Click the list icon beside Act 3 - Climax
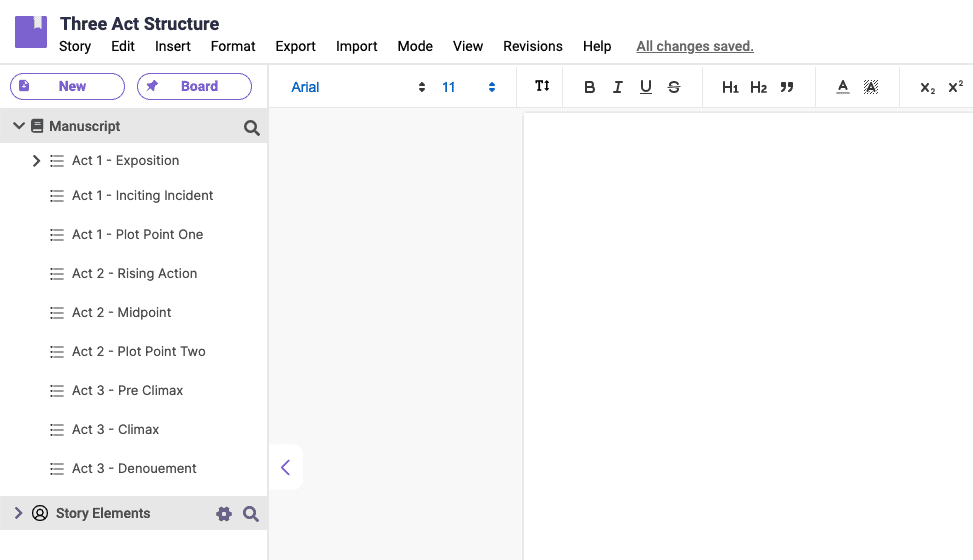This screenshot has width=973, height=560. point(56,430)
